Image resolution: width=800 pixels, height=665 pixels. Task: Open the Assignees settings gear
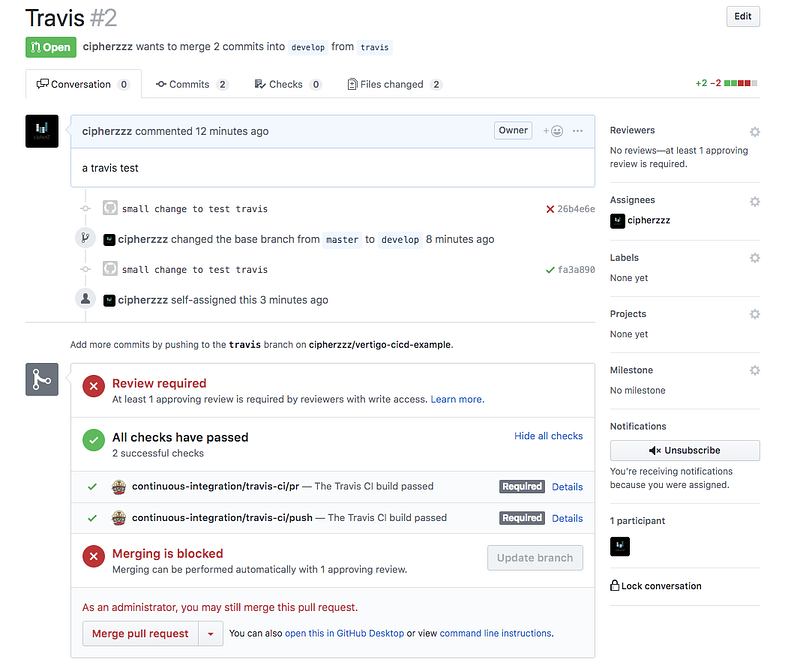[x=755, y=202]
